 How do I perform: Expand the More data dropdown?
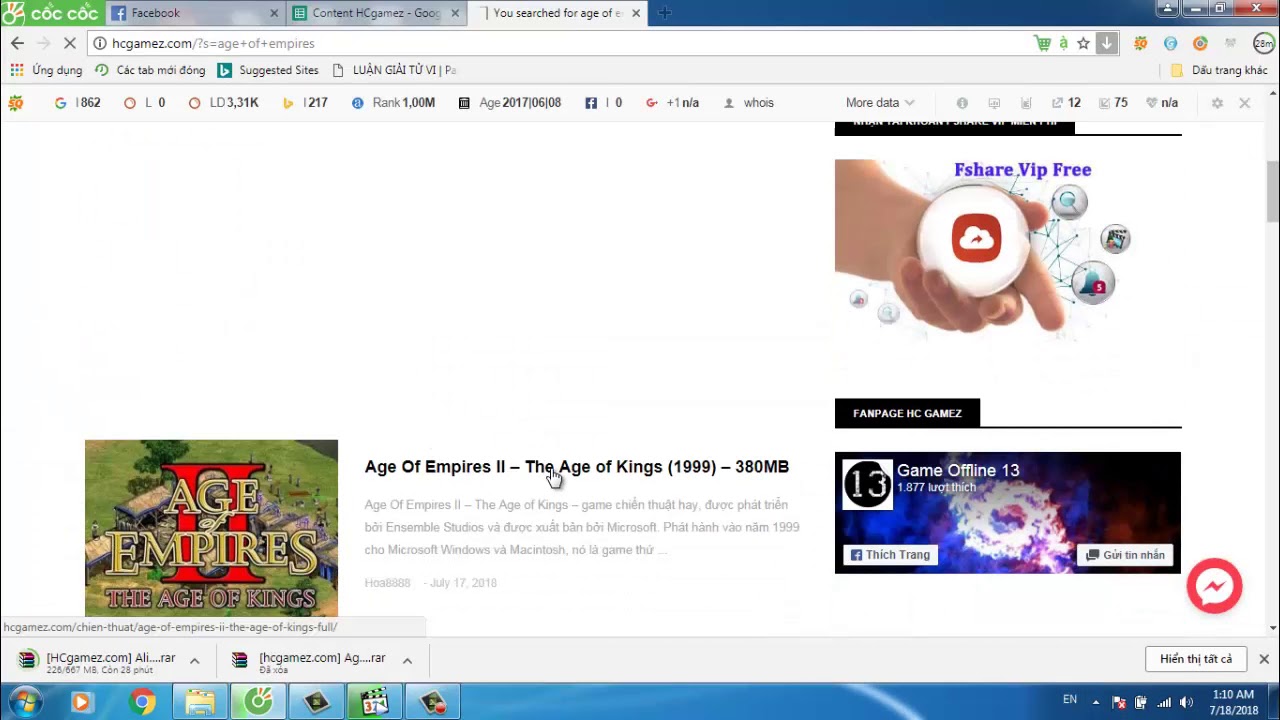tap(880, 103)
